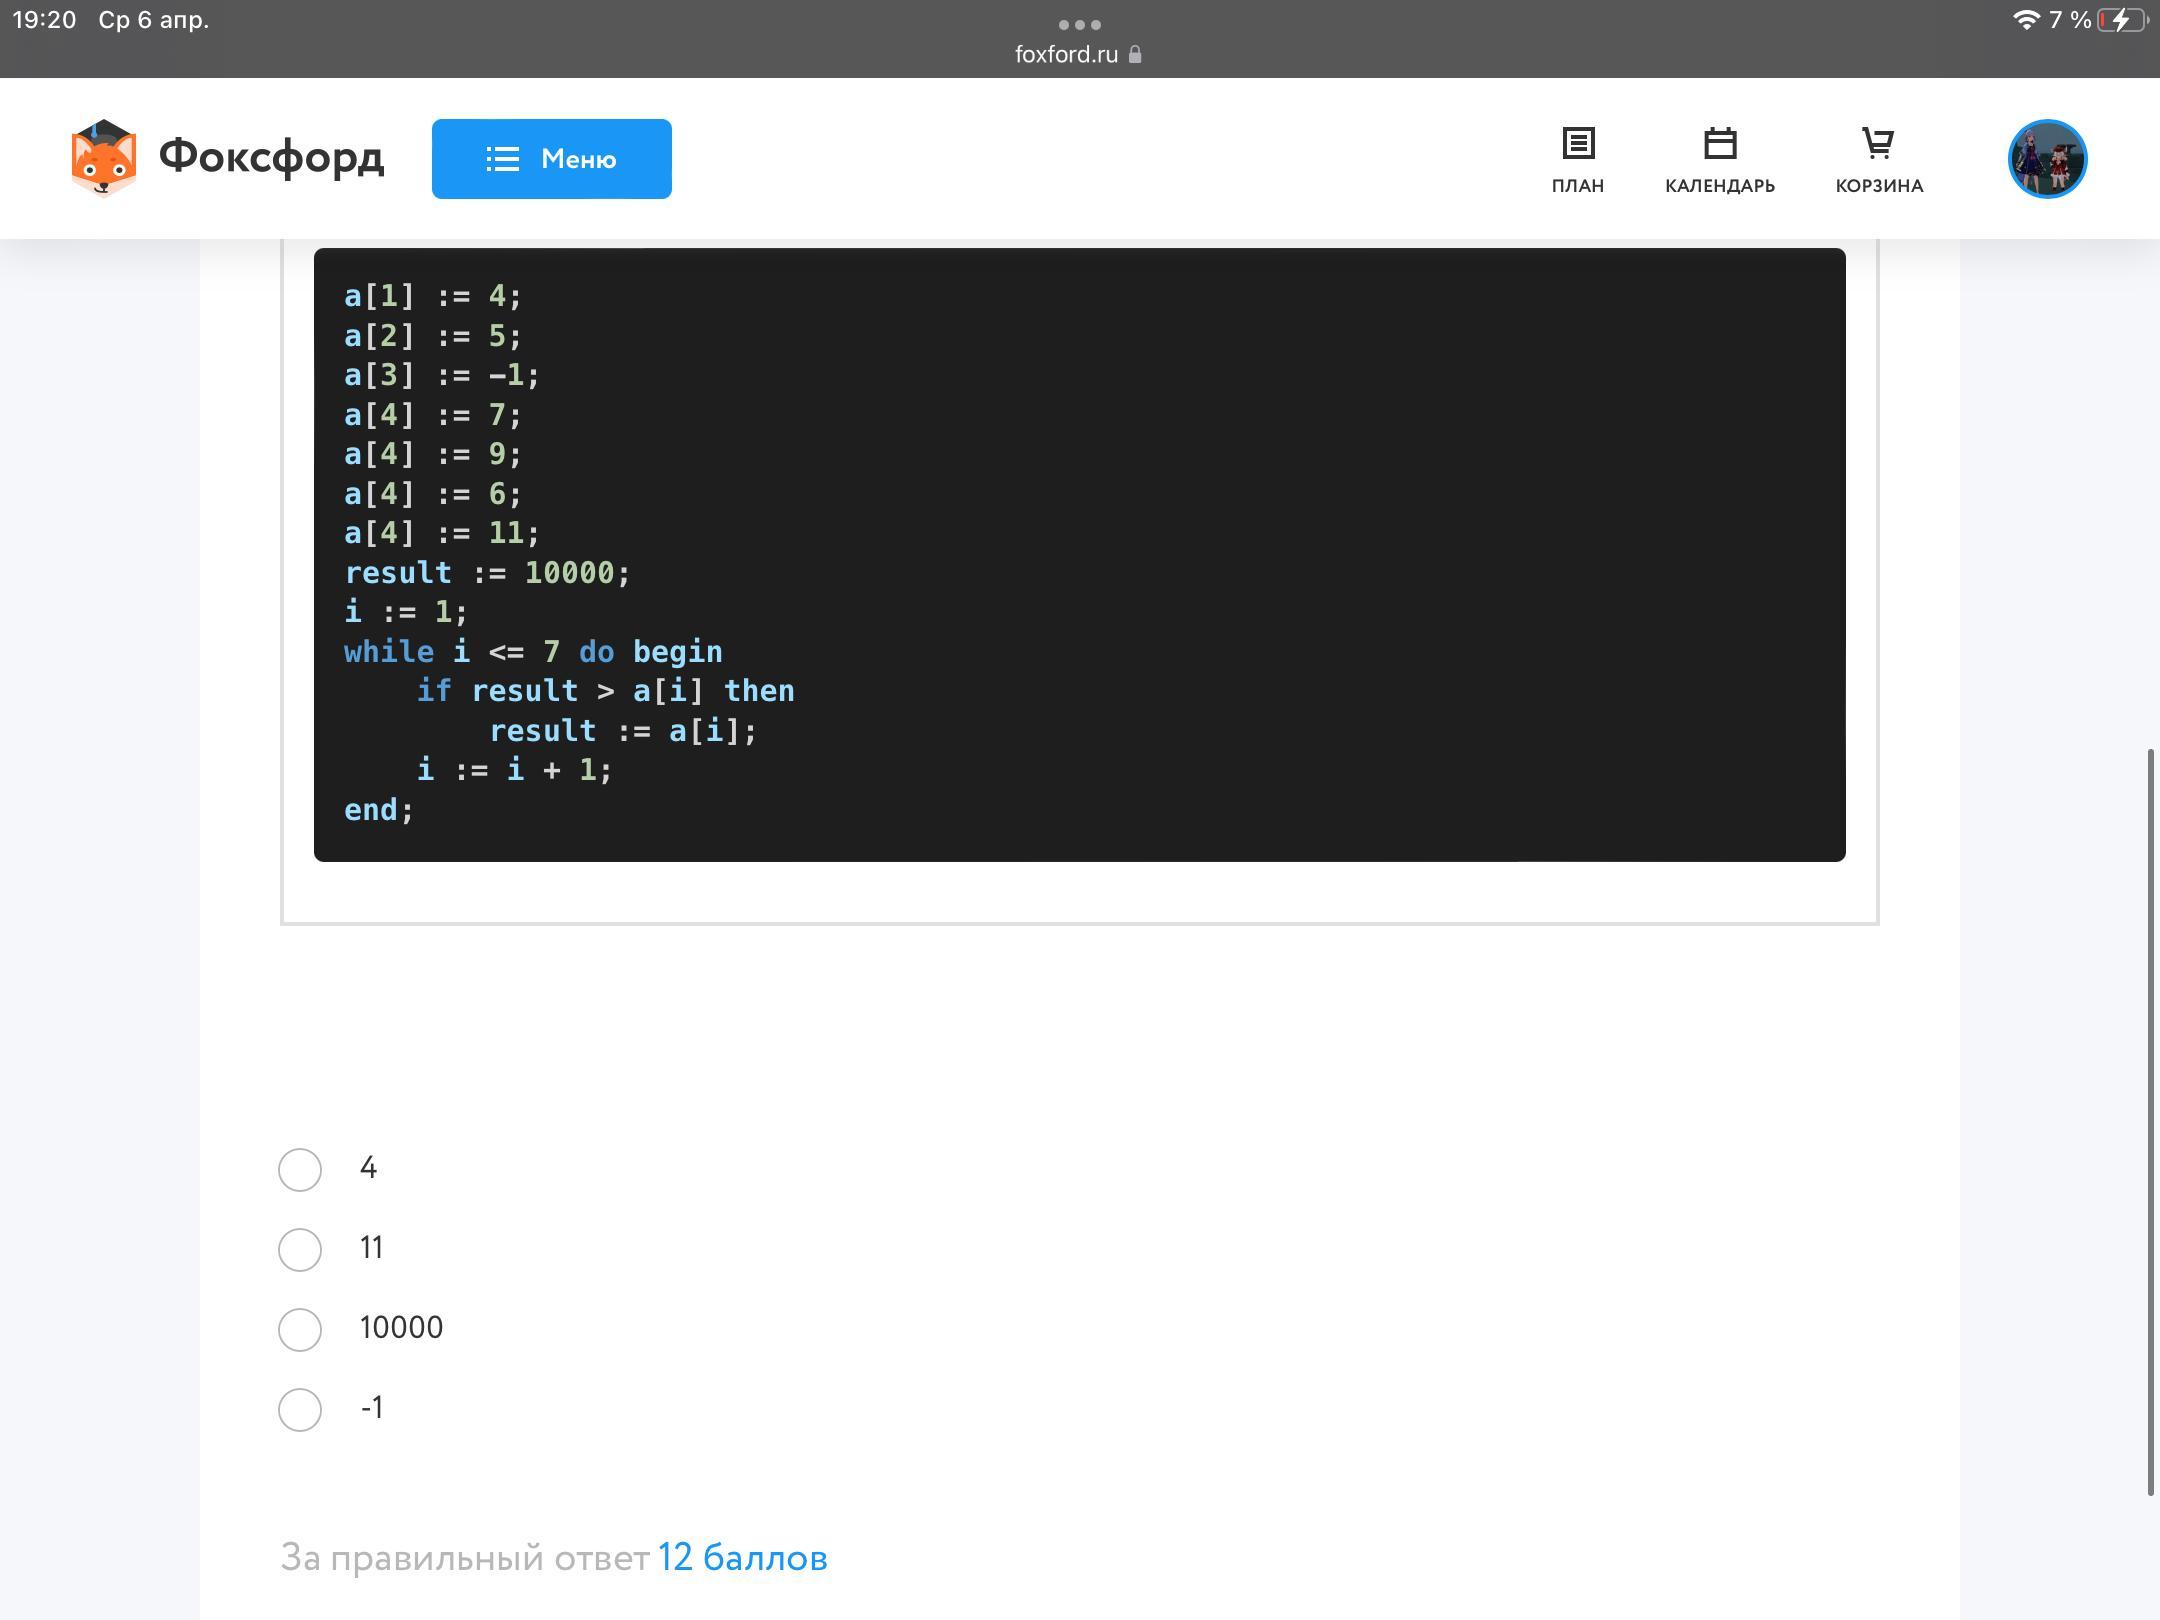Click inside the Pascal code block

click(x=1080, y=555)
